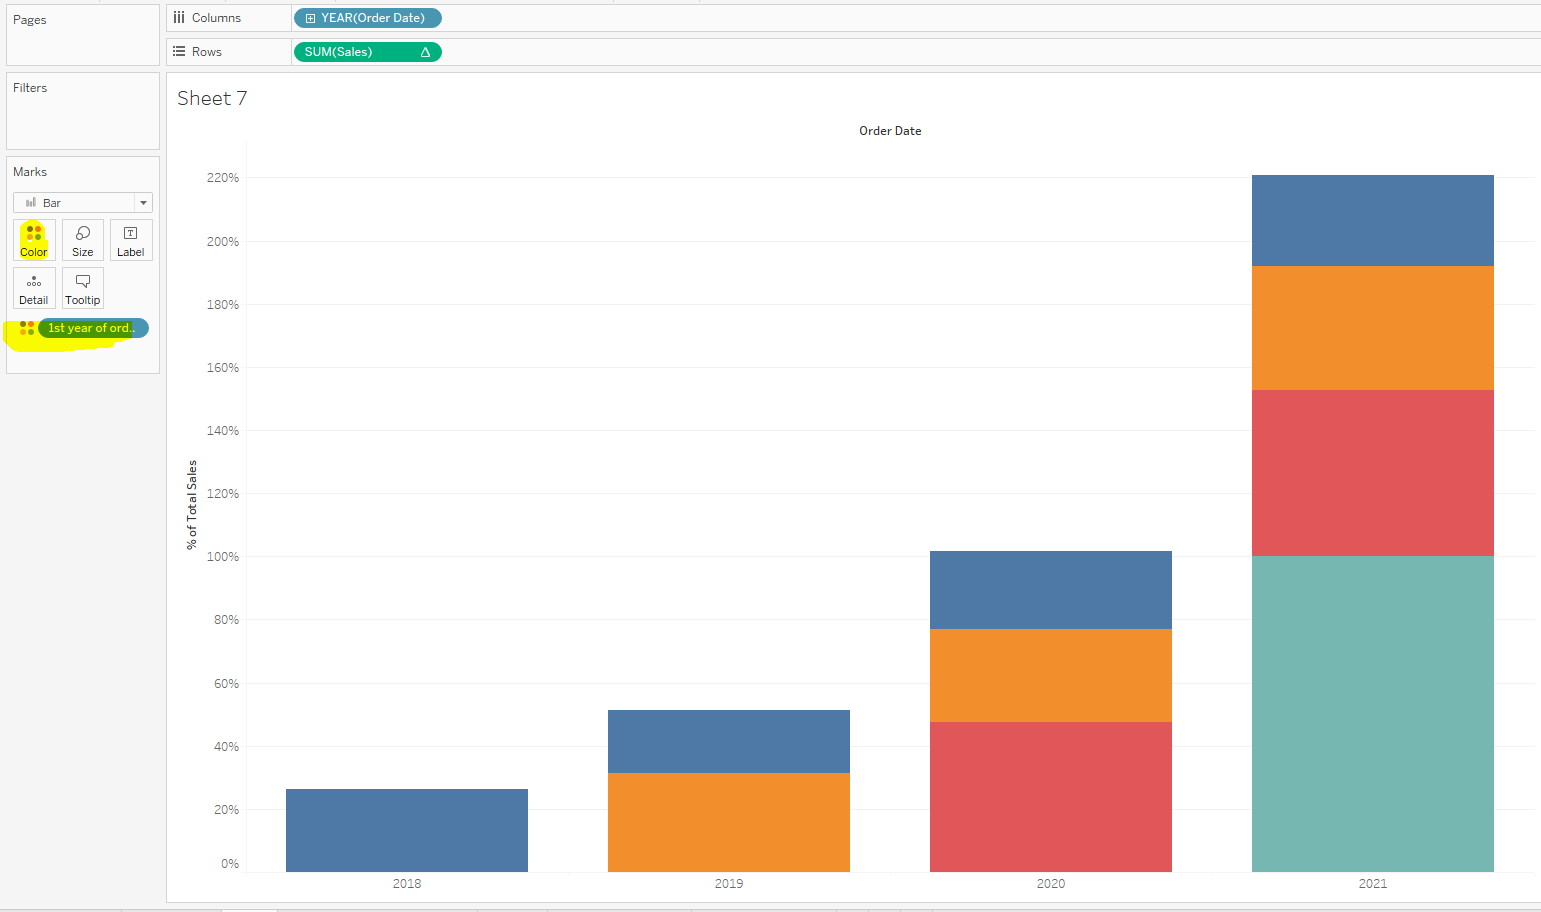Expand the YEAR(Order Date) pill with its plus icon
This screenshot has height=912, width=1541.
pyautogui.click(x=310, y=18)
